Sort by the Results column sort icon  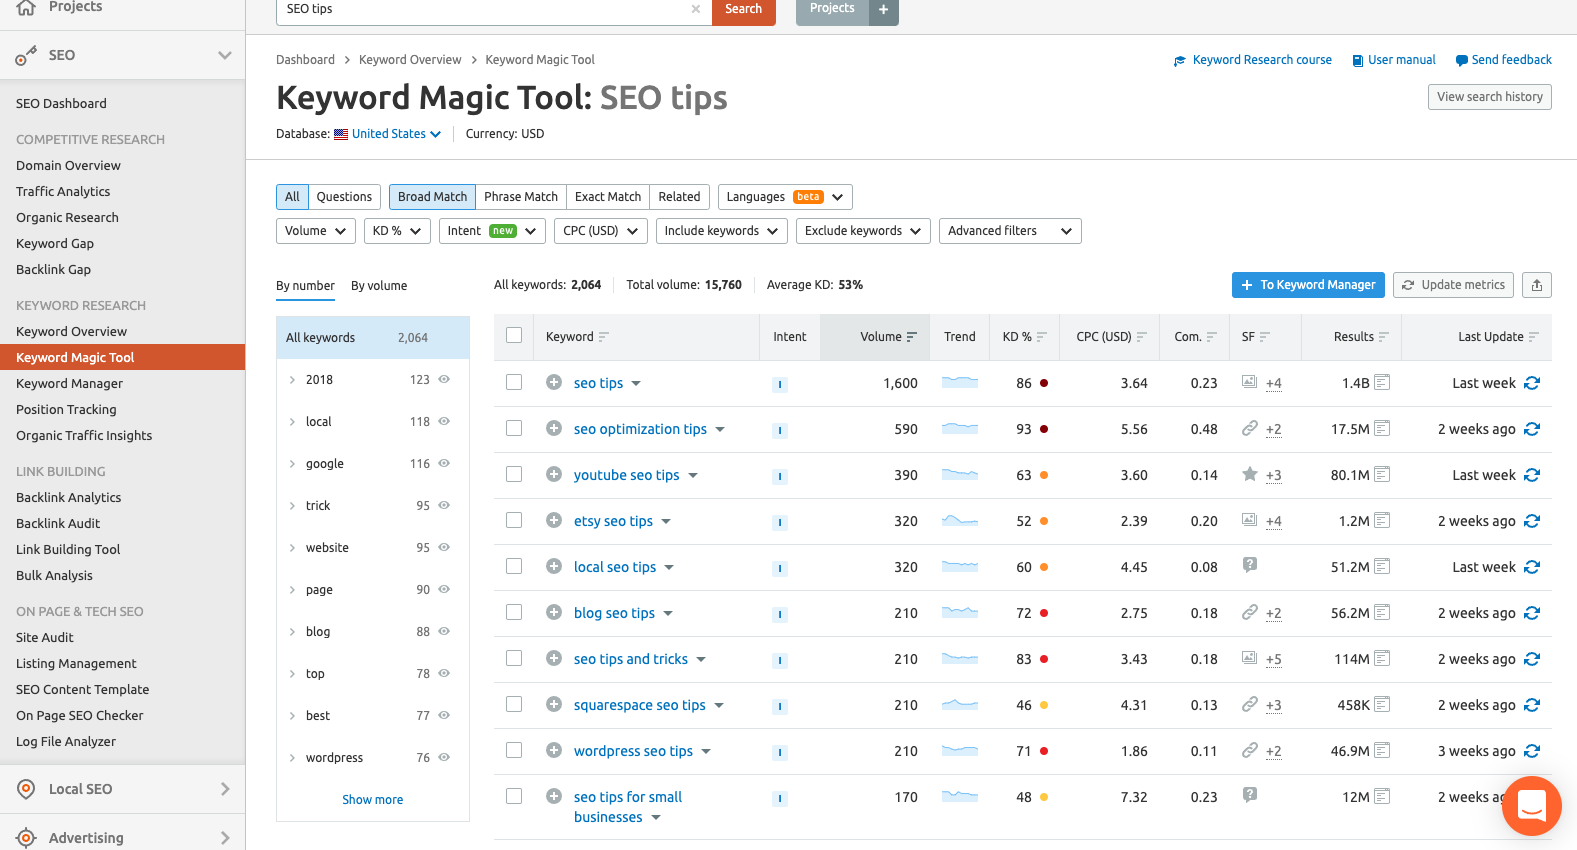click(1384, 337)
